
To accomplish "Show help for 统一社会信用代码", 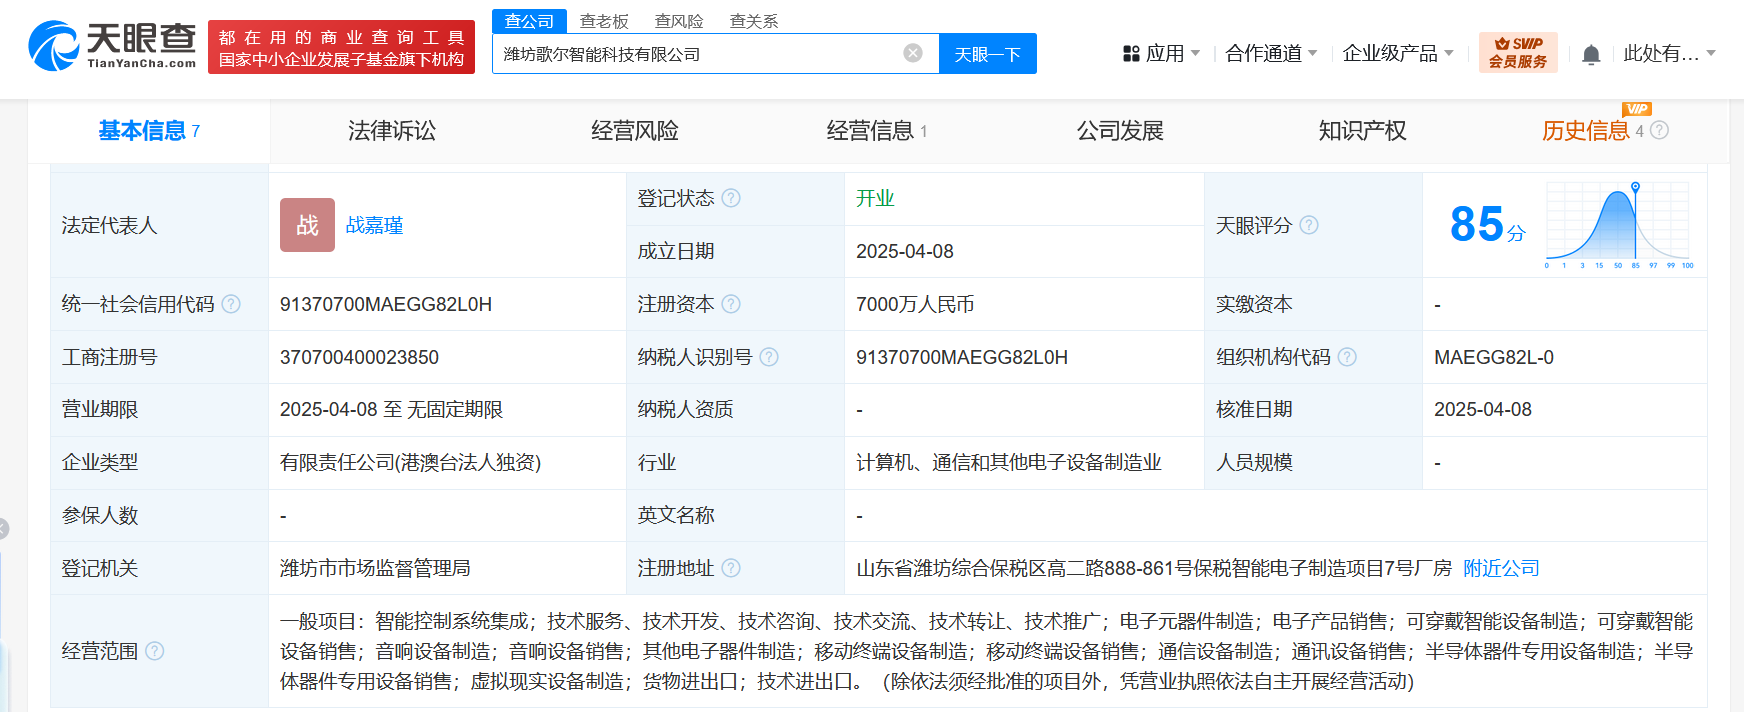I will 231,304.
